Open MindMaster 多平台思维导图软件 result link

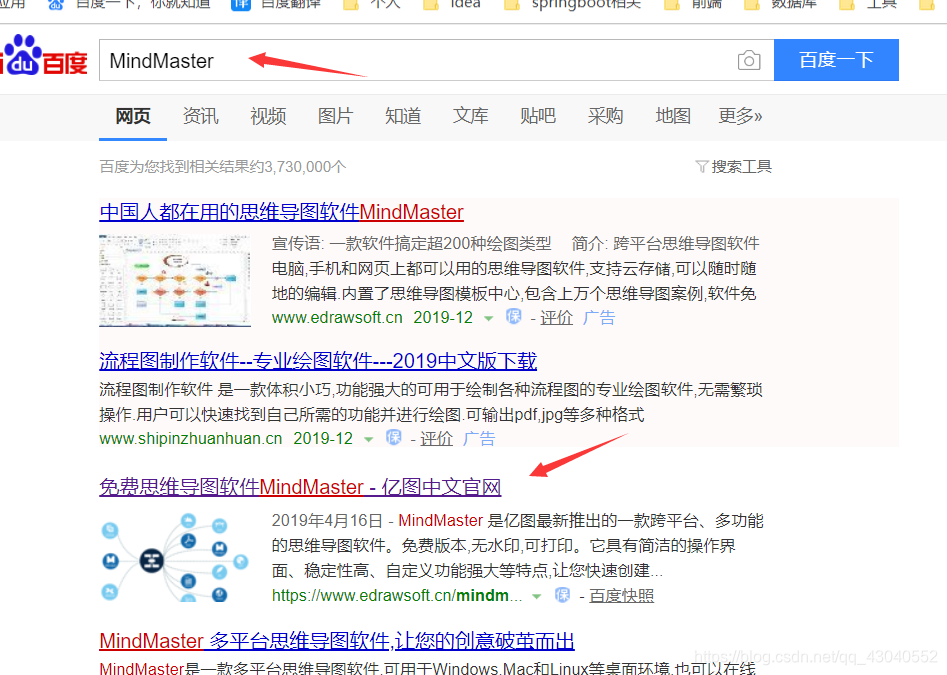click(337, 641)
